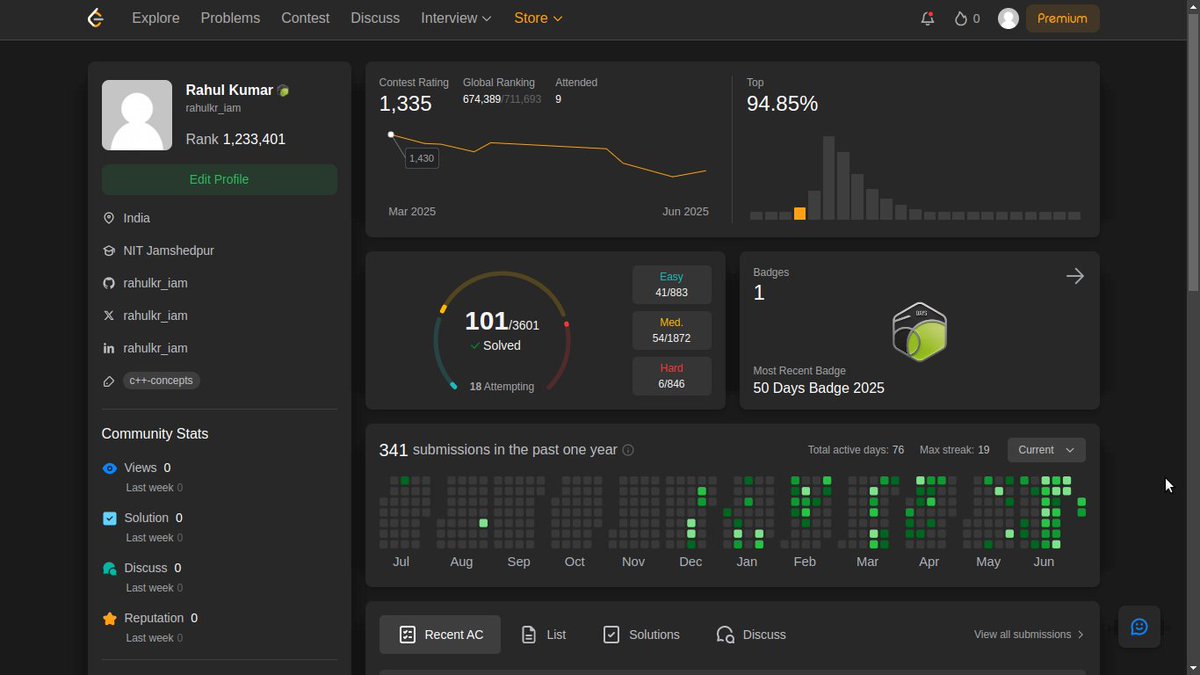This screenshot has height=675, width=1200.
Task: Select the Easy 41/883 stat box
Action: coord(671,285)
